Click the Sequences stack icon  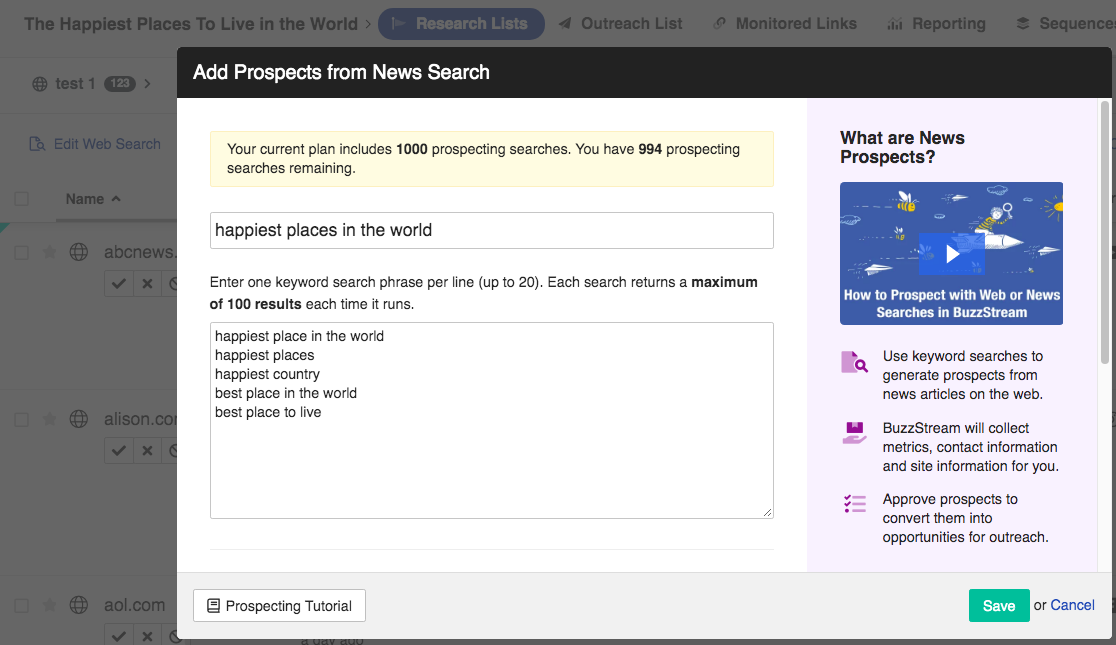tap(1023, 24)
